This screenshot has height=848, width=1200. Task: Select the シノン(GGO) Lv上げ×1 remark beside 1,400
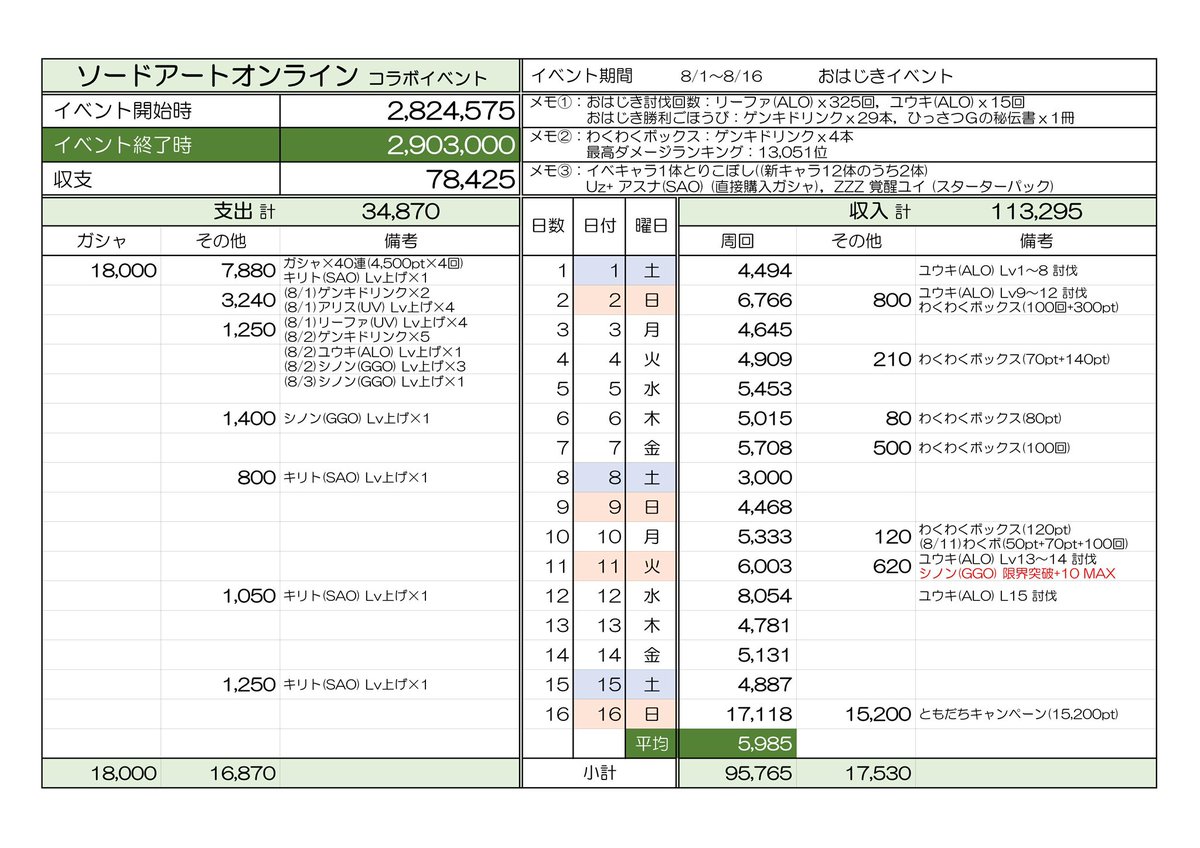pyautogui.click(x=356, y=419)
